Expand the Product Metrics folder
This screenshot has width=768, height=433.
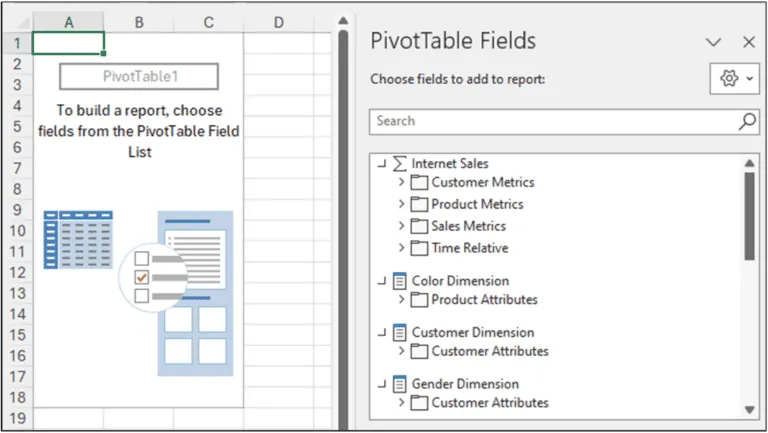pyautogui.click(x=402, y=204)
